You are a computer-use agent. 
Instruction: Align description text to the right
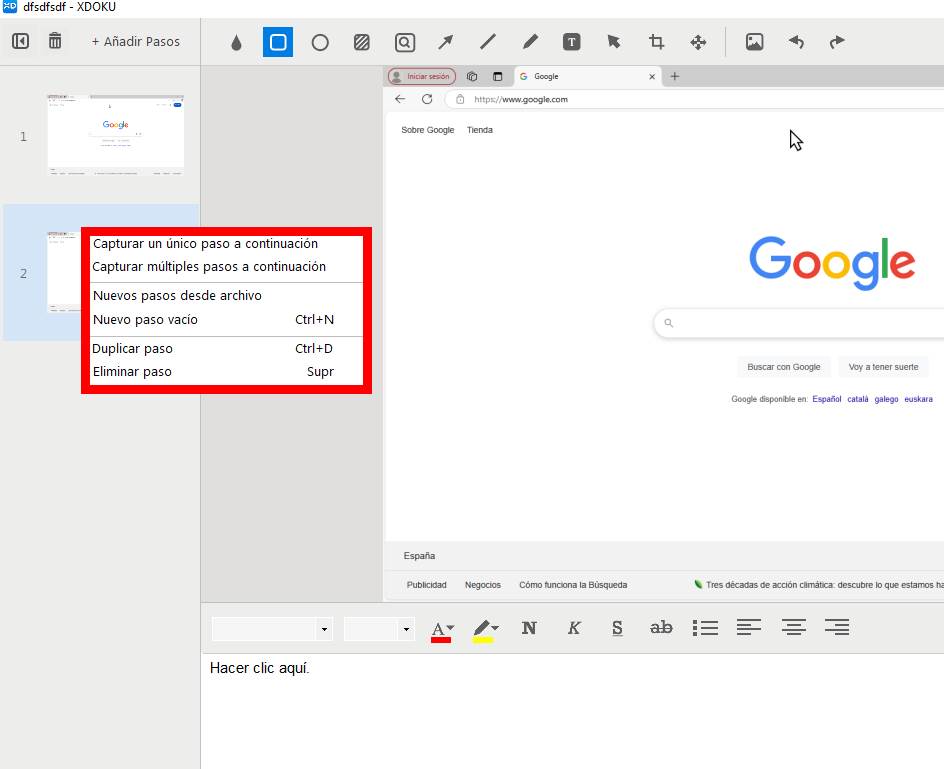837,627
